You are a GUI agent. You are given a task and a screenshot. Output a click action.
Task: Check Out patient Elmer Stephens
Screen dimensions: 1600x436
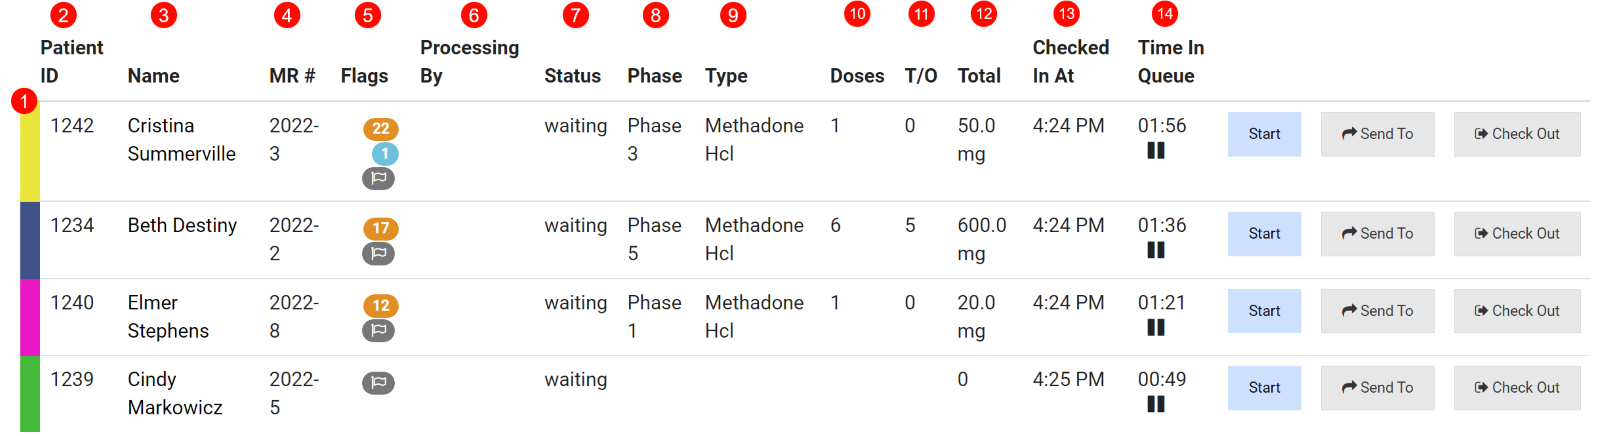1517,311
